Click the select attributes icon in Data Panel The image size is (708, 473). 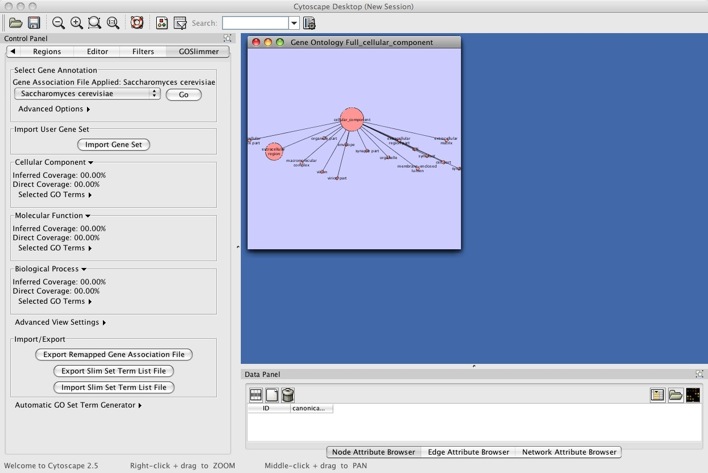(256, 395)
